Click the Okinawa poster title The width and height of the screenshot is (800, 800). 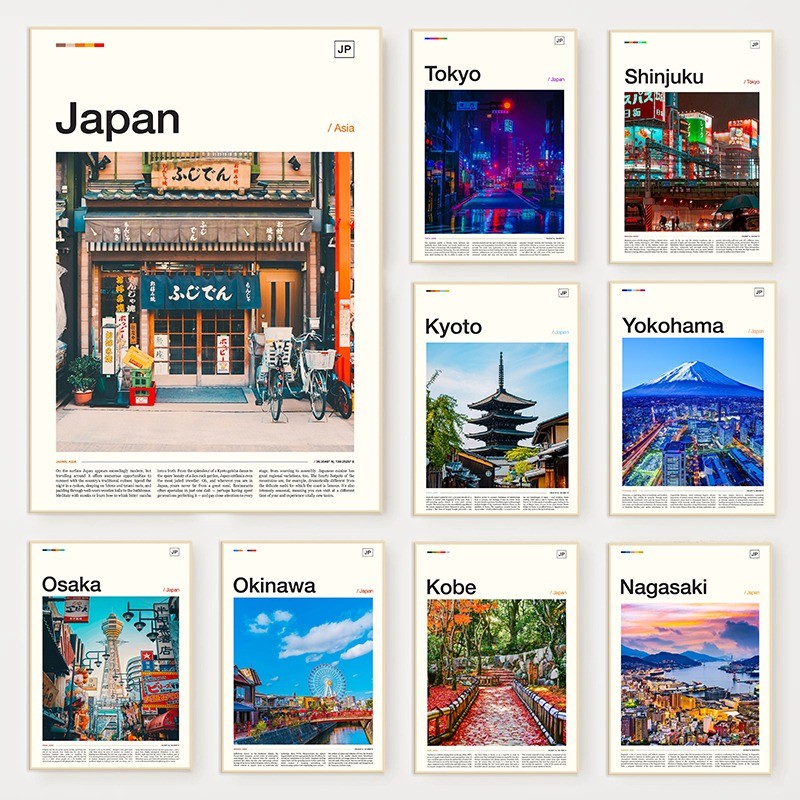coord(274,585)
